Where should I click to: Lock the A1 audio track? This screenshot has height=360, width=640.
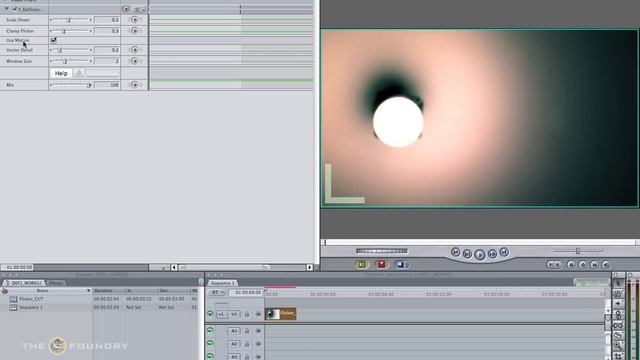247,331
